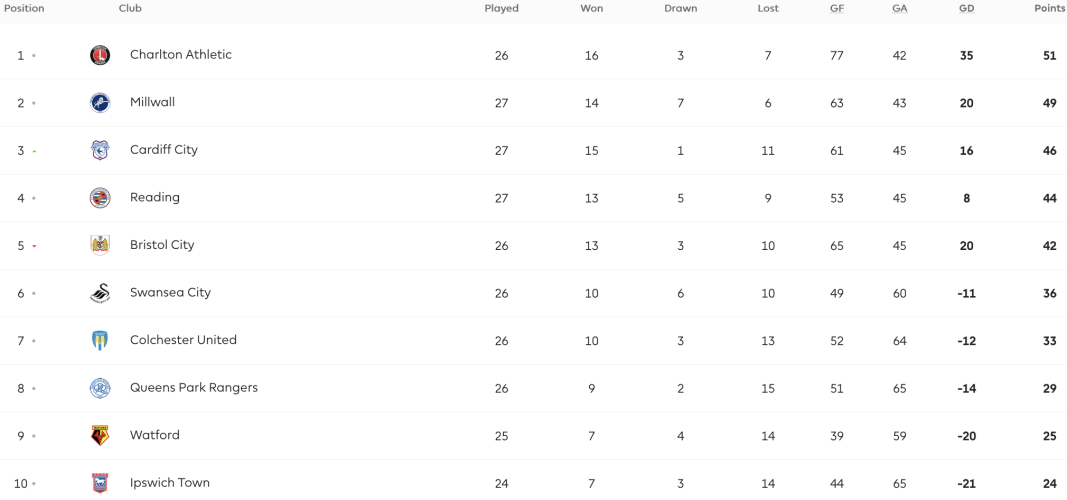The image size is (1067, 500).
Task: Click the Queens Park Rangers crest
Action: (100, 388)
